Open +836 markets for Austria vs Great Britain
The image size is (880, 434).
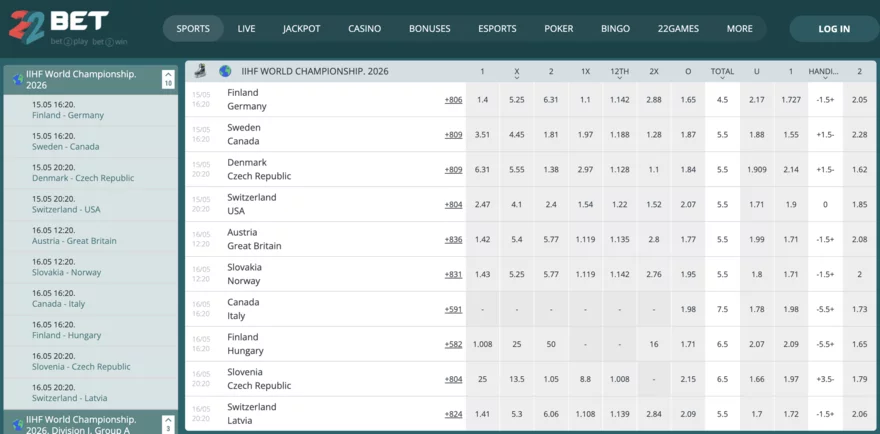453,239
